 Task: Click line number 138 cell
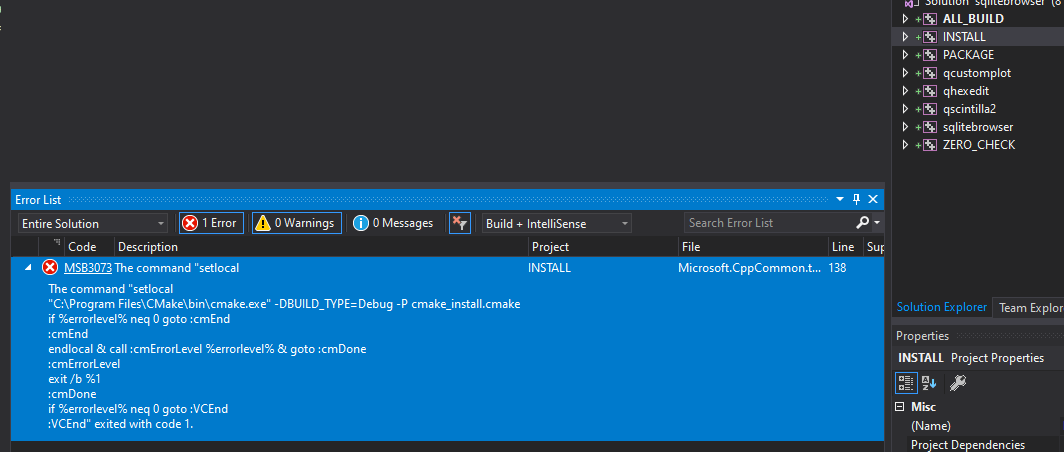[837, 268]
